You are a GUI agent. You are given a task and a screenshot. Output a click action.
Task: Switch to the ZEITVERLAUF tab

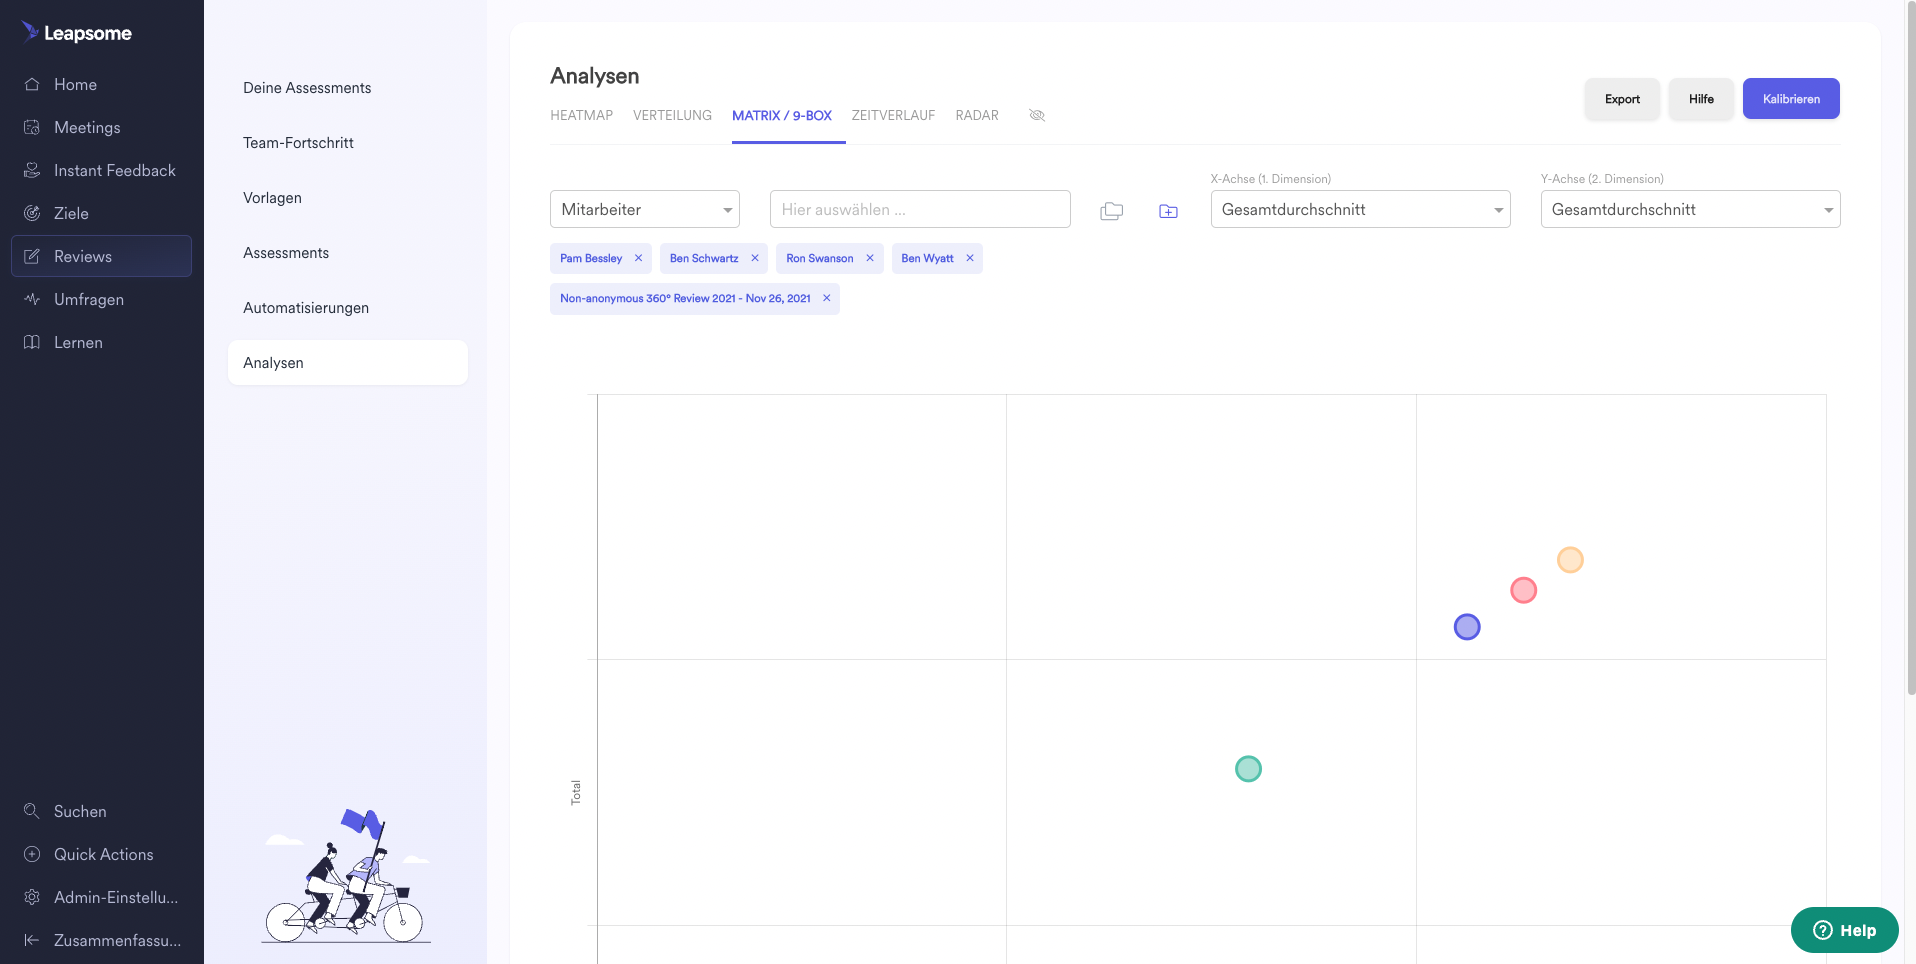pos(893,115)
